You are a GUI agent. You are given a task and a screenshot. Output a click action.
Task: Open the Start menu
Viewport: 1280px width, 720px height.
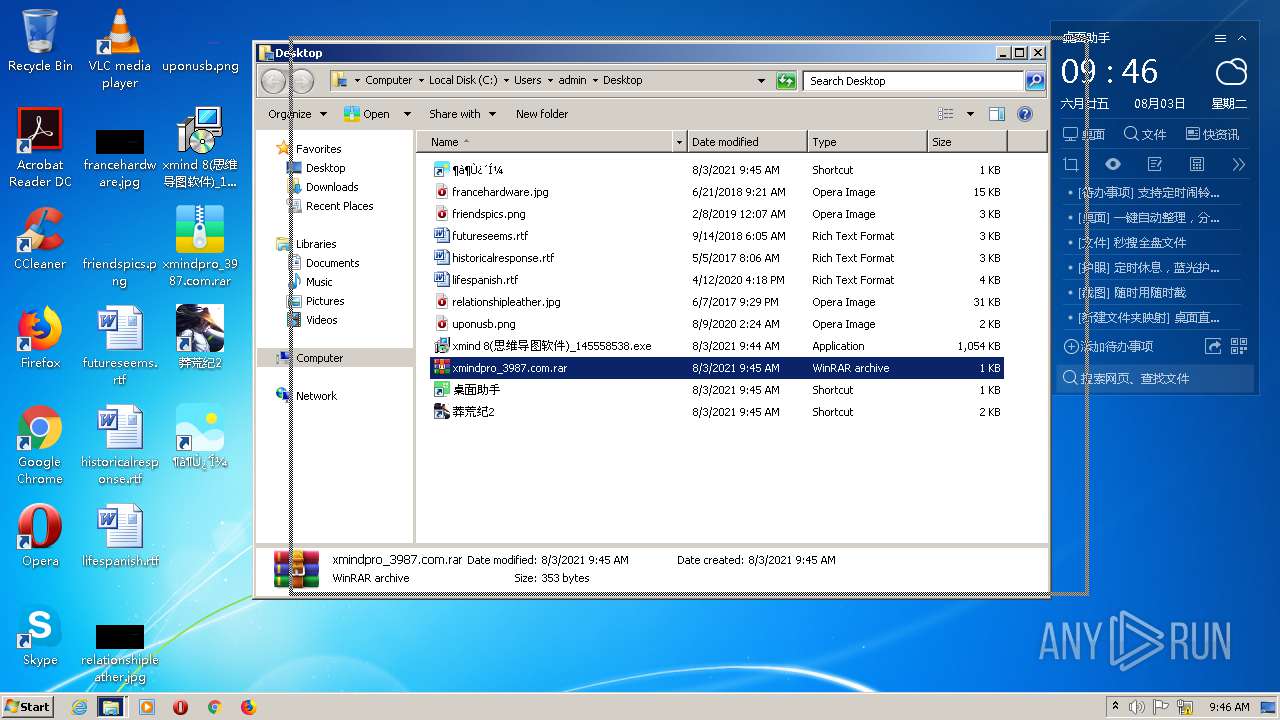[x=27, y=706]
